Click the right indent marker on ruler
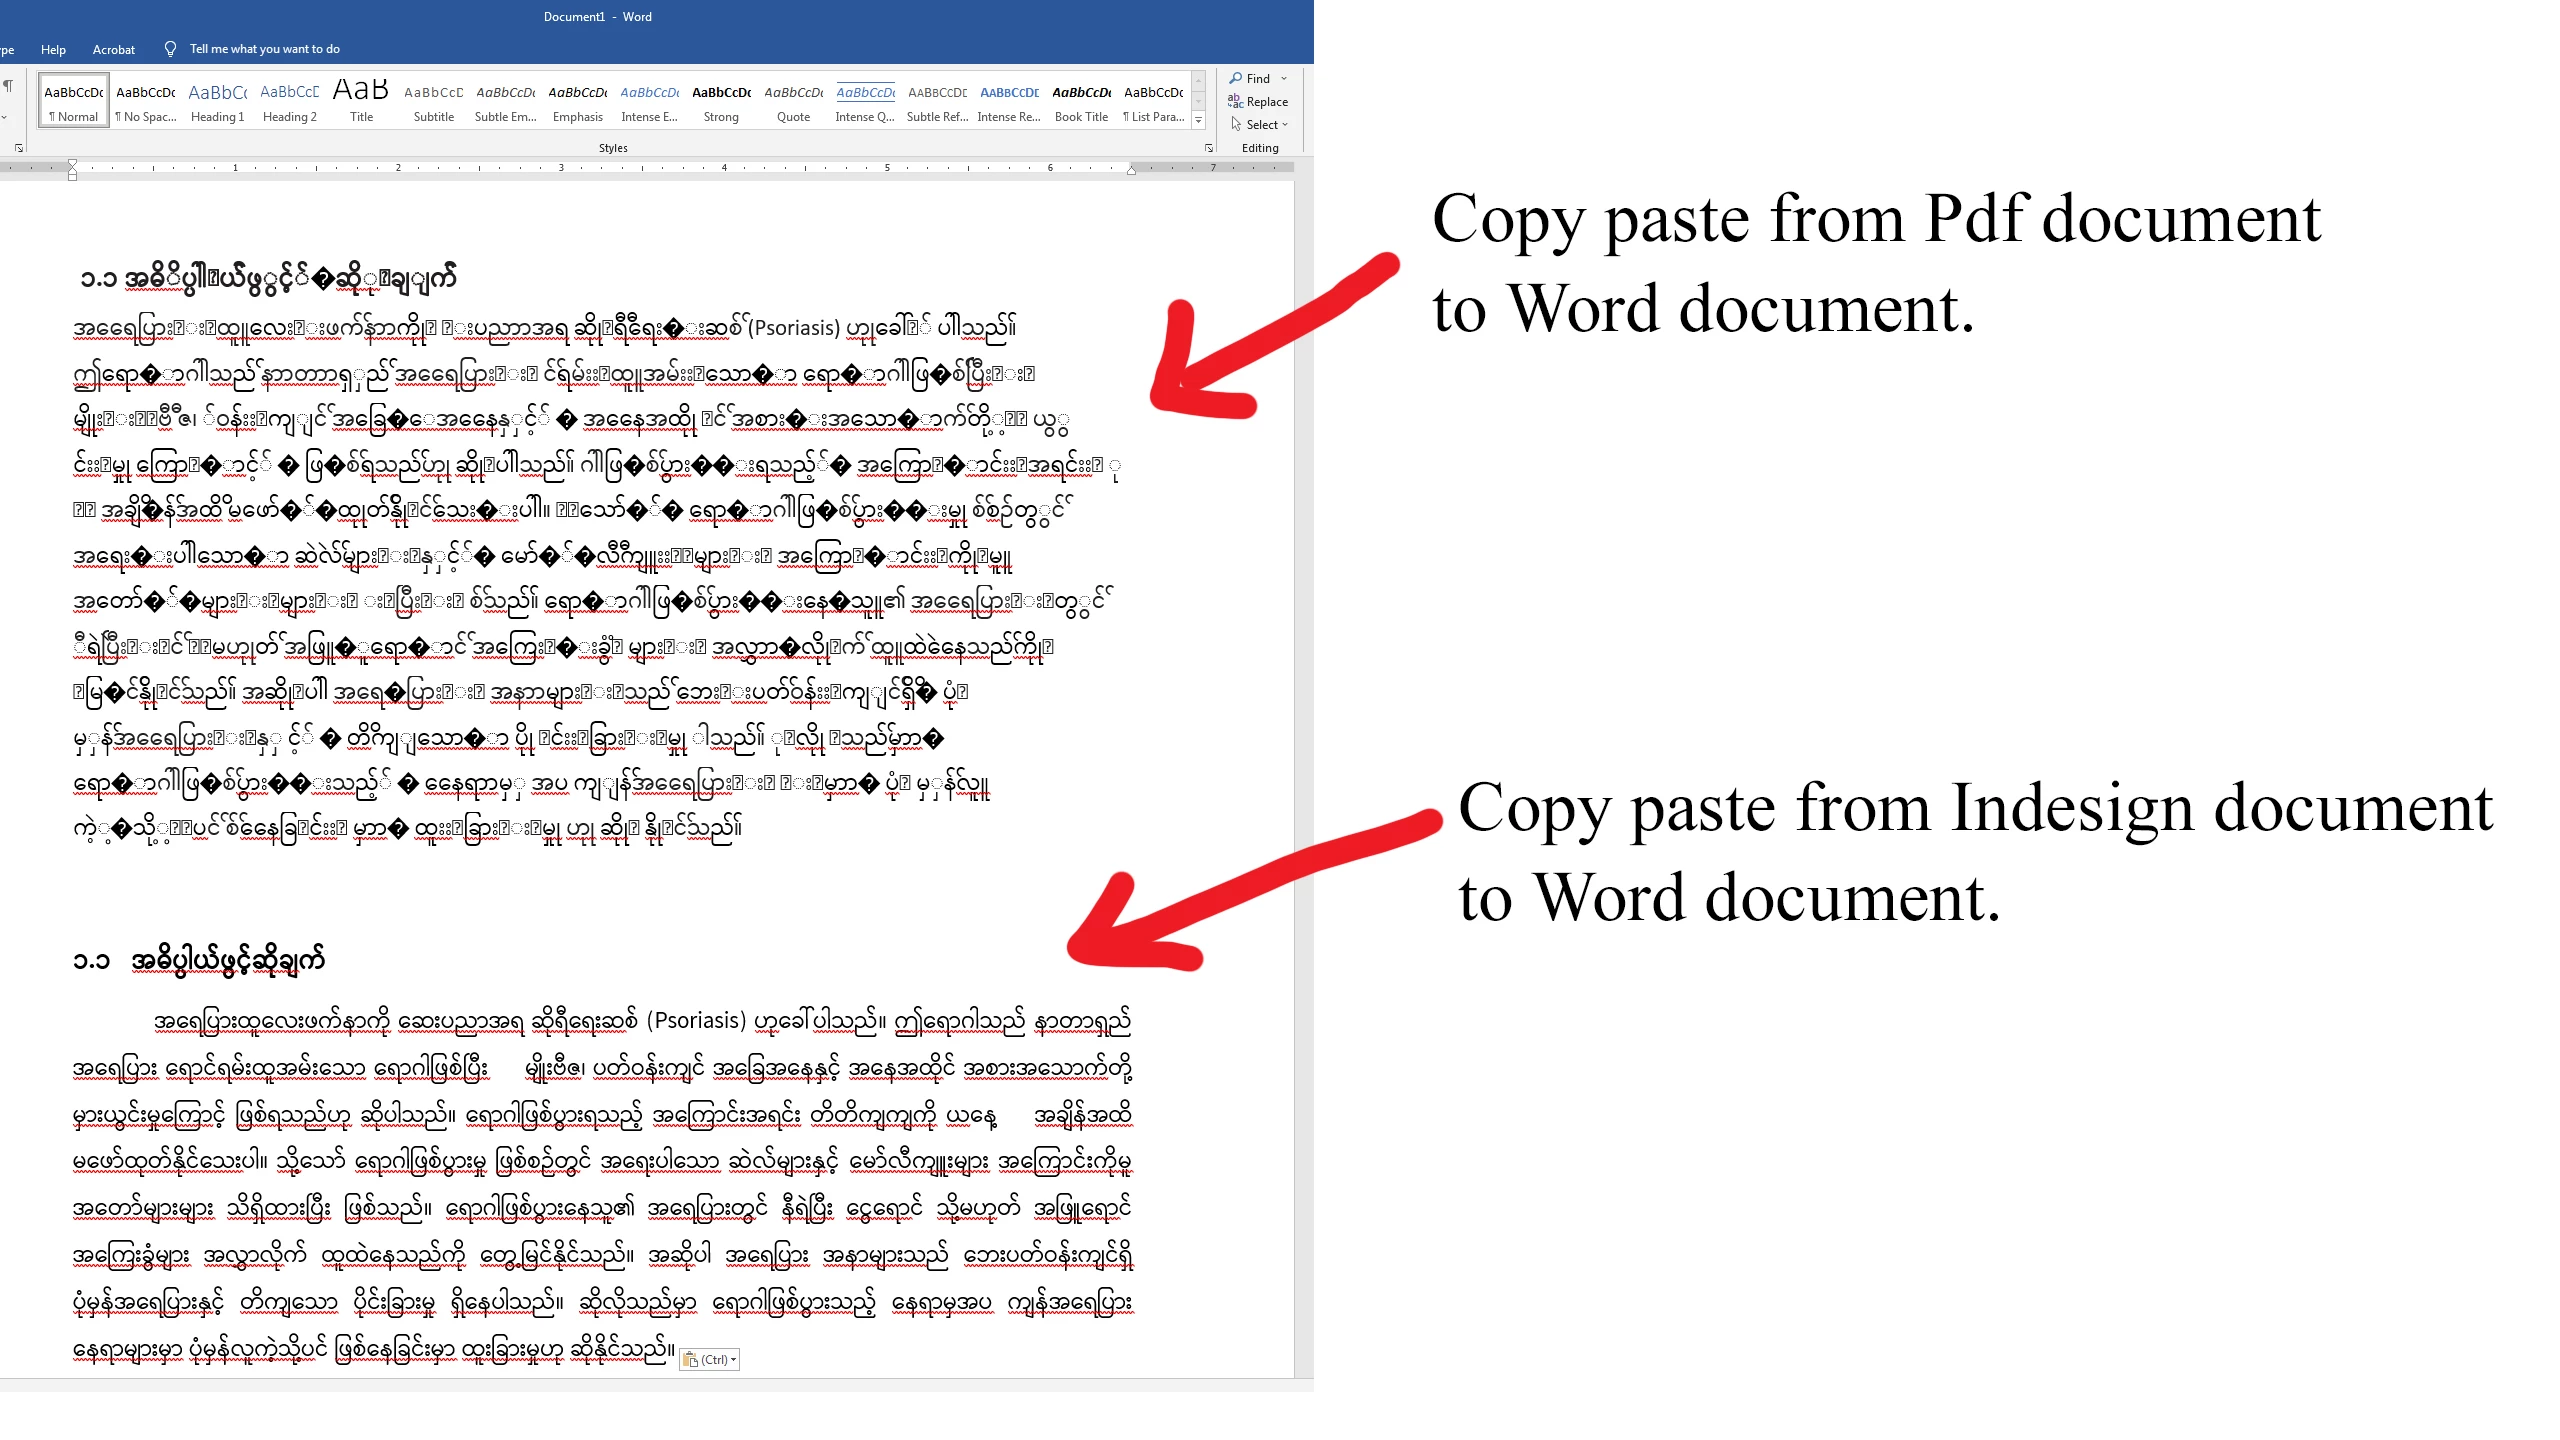Image resolution: width=2560 pixels, height=1440 pixels. point(1131,170)
